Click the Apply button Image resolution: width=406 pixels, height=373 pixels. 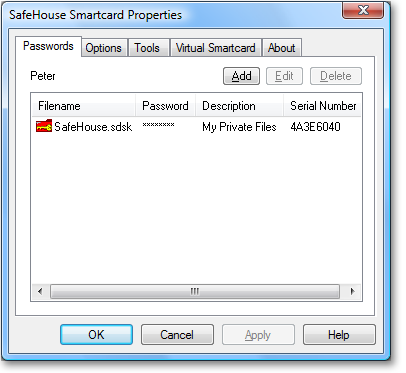click(258, 334)
